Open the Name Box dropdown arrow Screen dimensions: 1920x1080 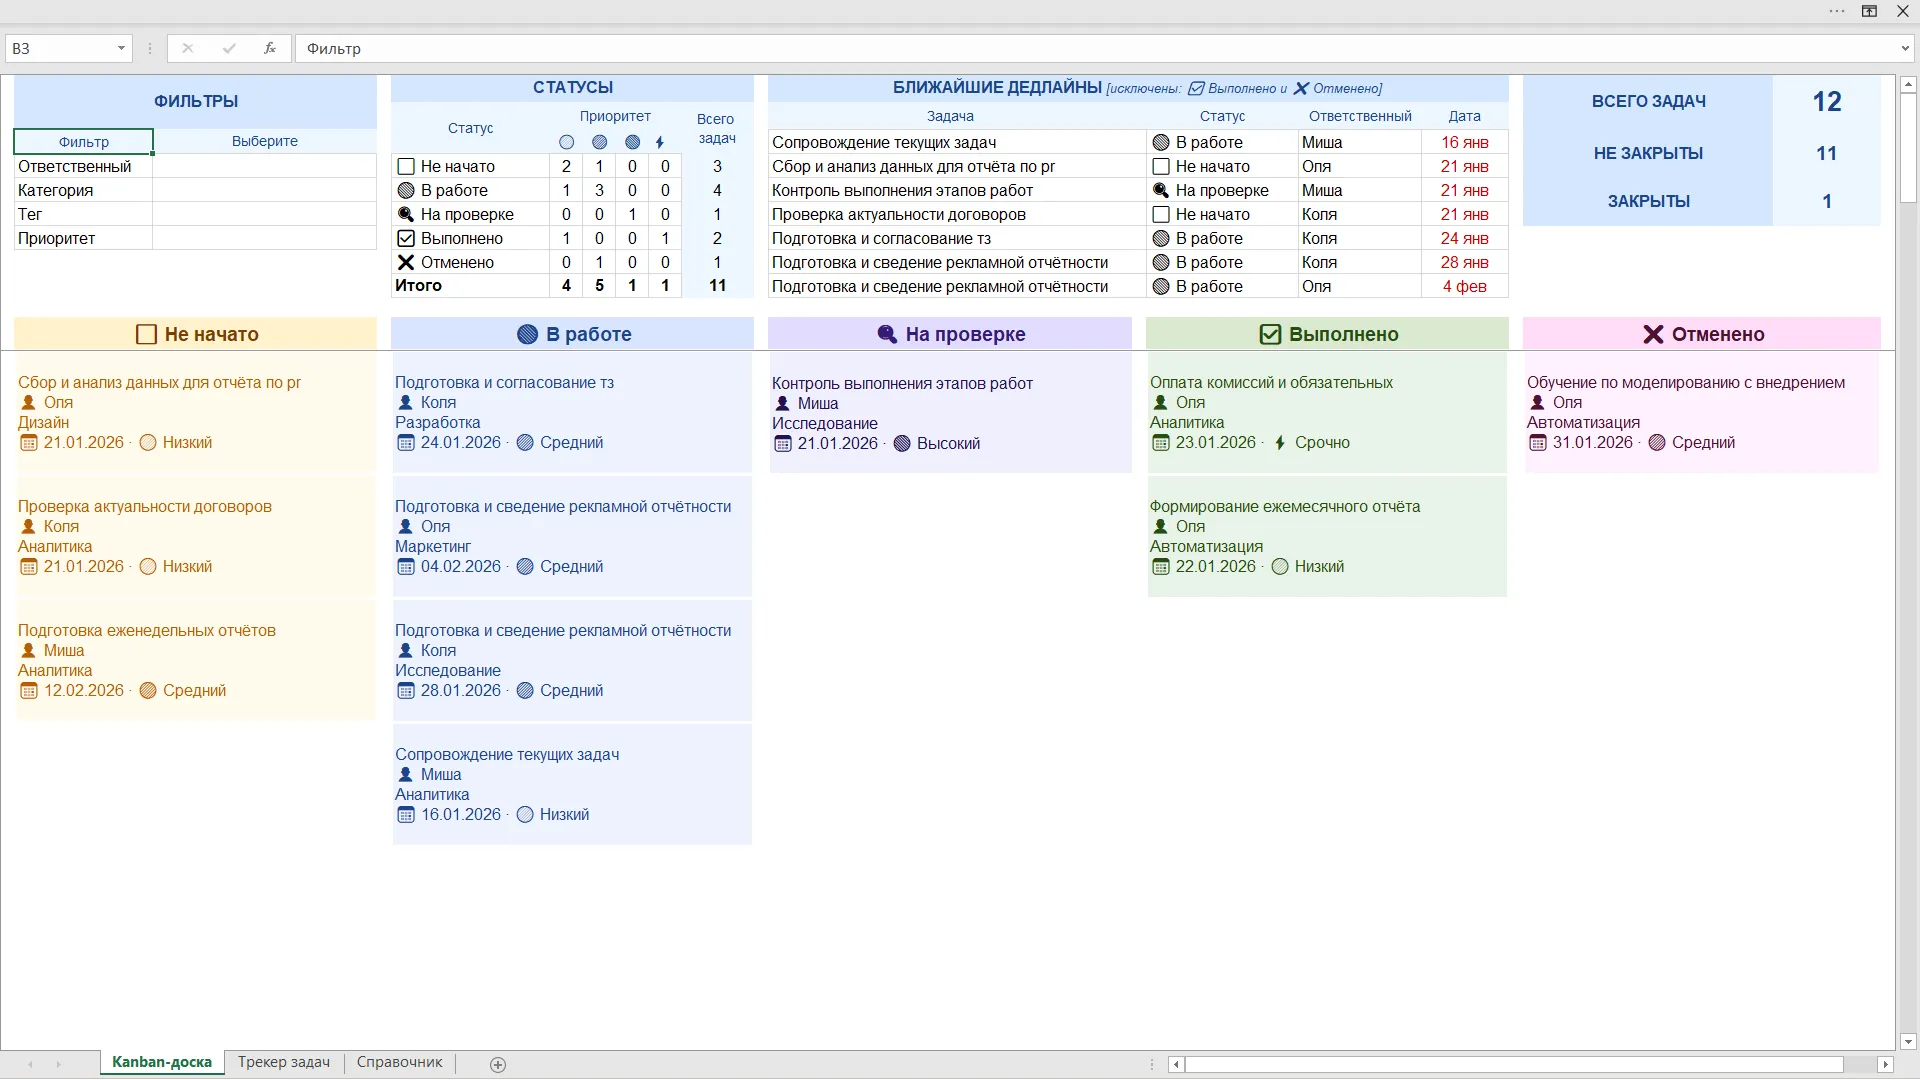tap(121, 48)
